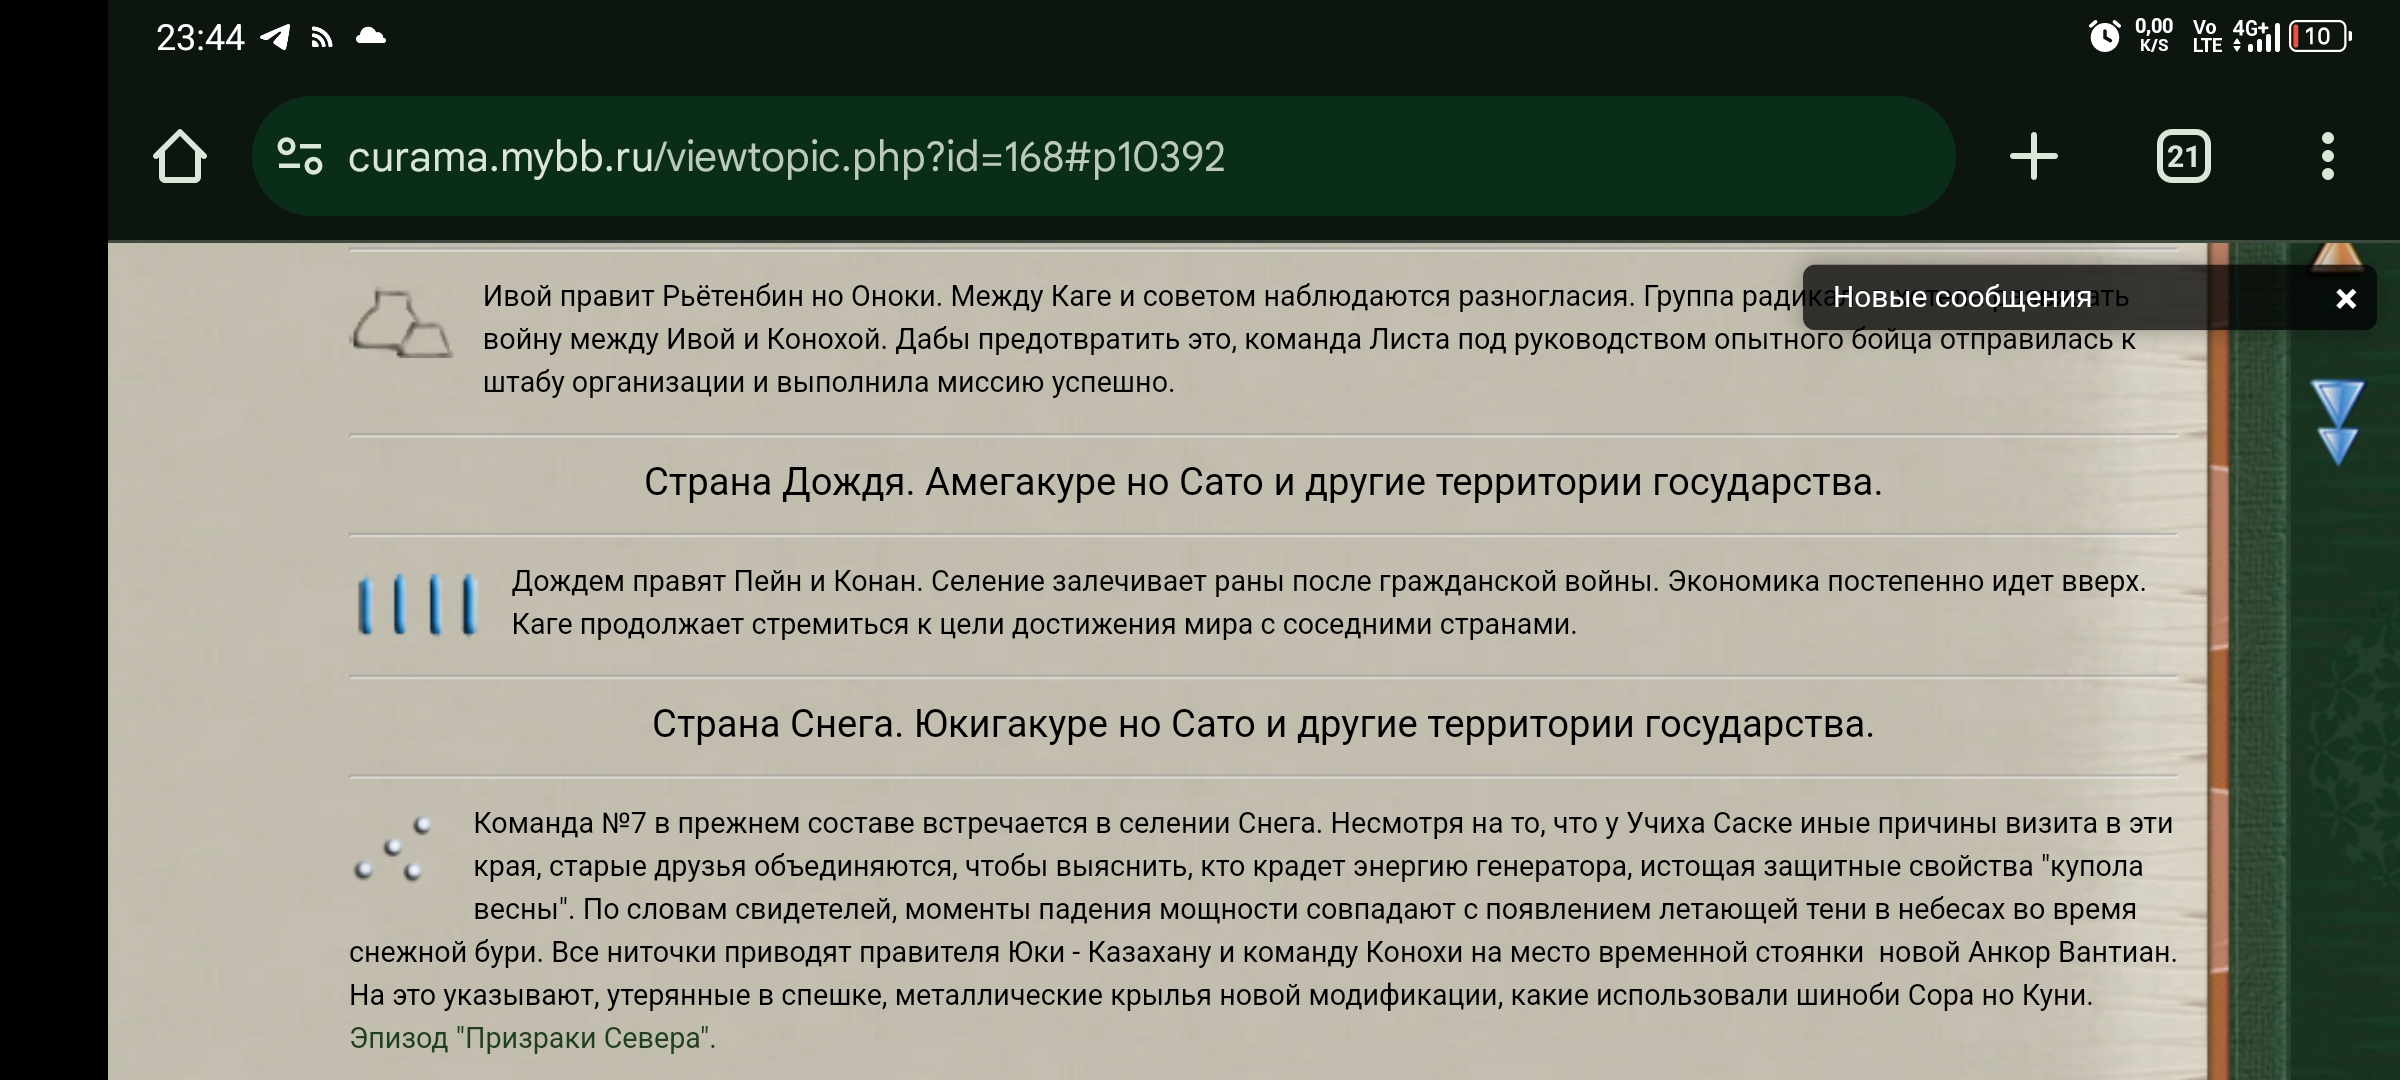2400x1080 pixels.
Task: Open tab switcher showing 21 tabs
Action: tap(2183, 157)
